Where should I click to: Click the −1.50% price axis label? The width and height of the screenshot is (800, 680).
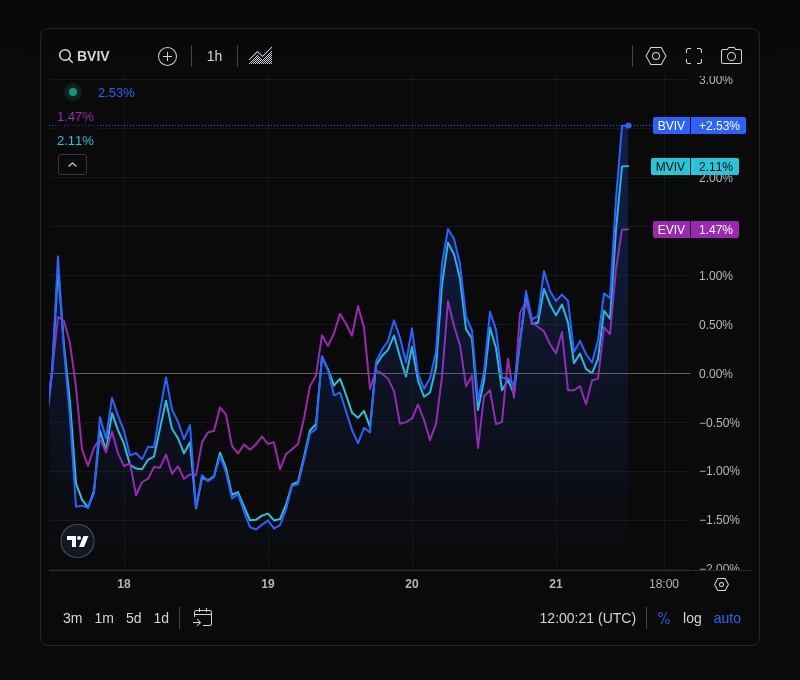point(719,520)
